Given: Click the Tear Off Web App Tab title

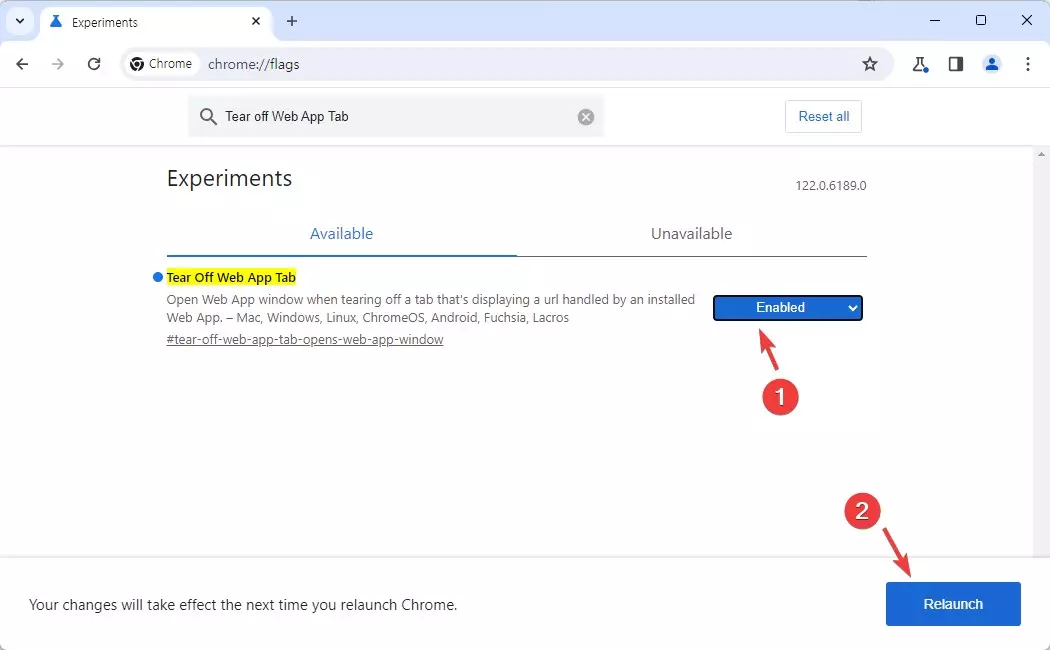Looking at the screenshot, I should 231,277.
